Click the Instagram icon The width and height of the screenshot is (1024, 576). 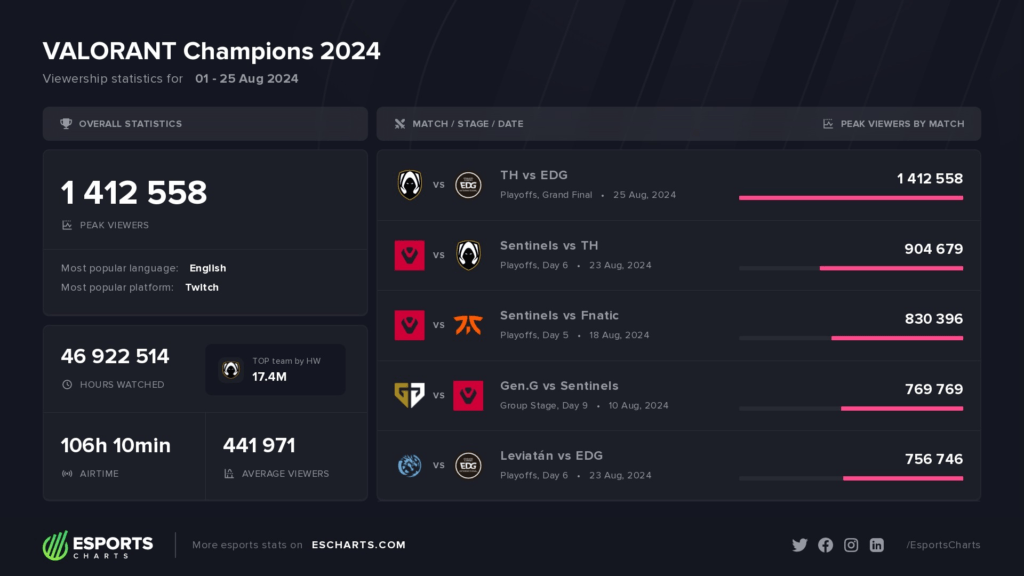click(851, 545)
